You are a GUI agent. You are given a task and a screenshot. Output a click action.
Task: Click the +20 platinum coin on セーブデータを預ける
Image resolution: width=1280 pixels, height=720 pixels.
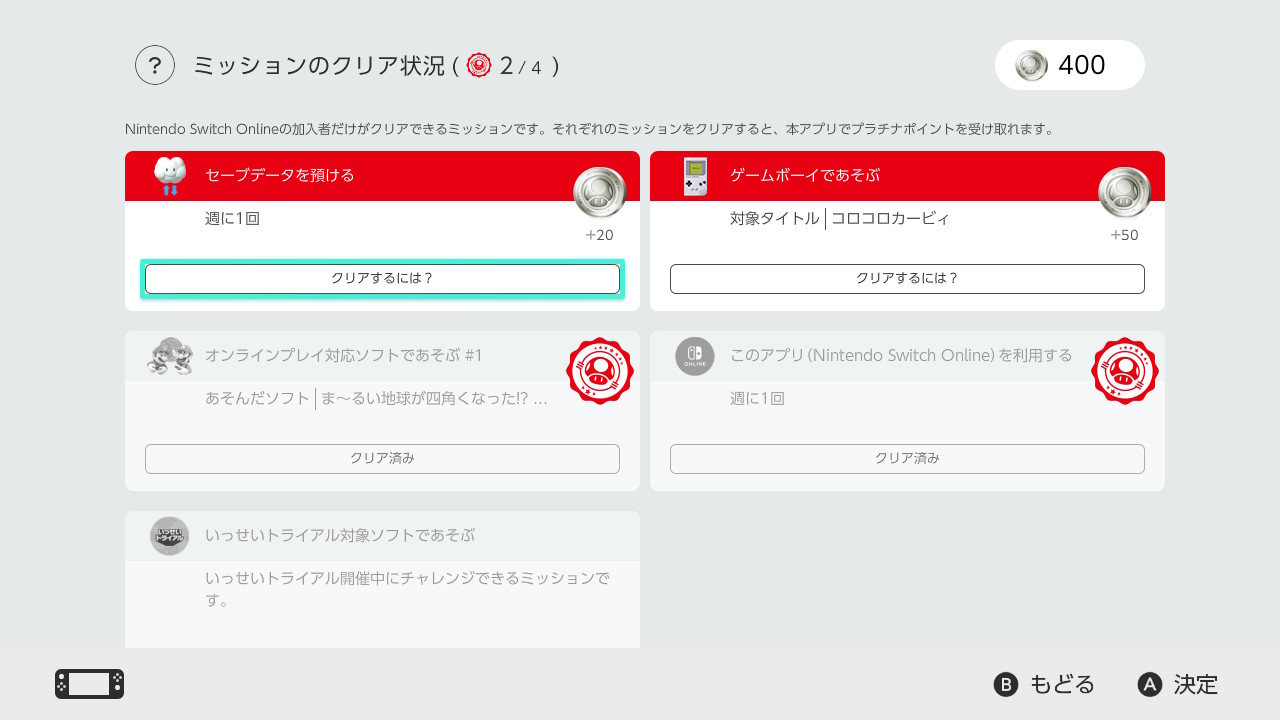pos(599,193)
